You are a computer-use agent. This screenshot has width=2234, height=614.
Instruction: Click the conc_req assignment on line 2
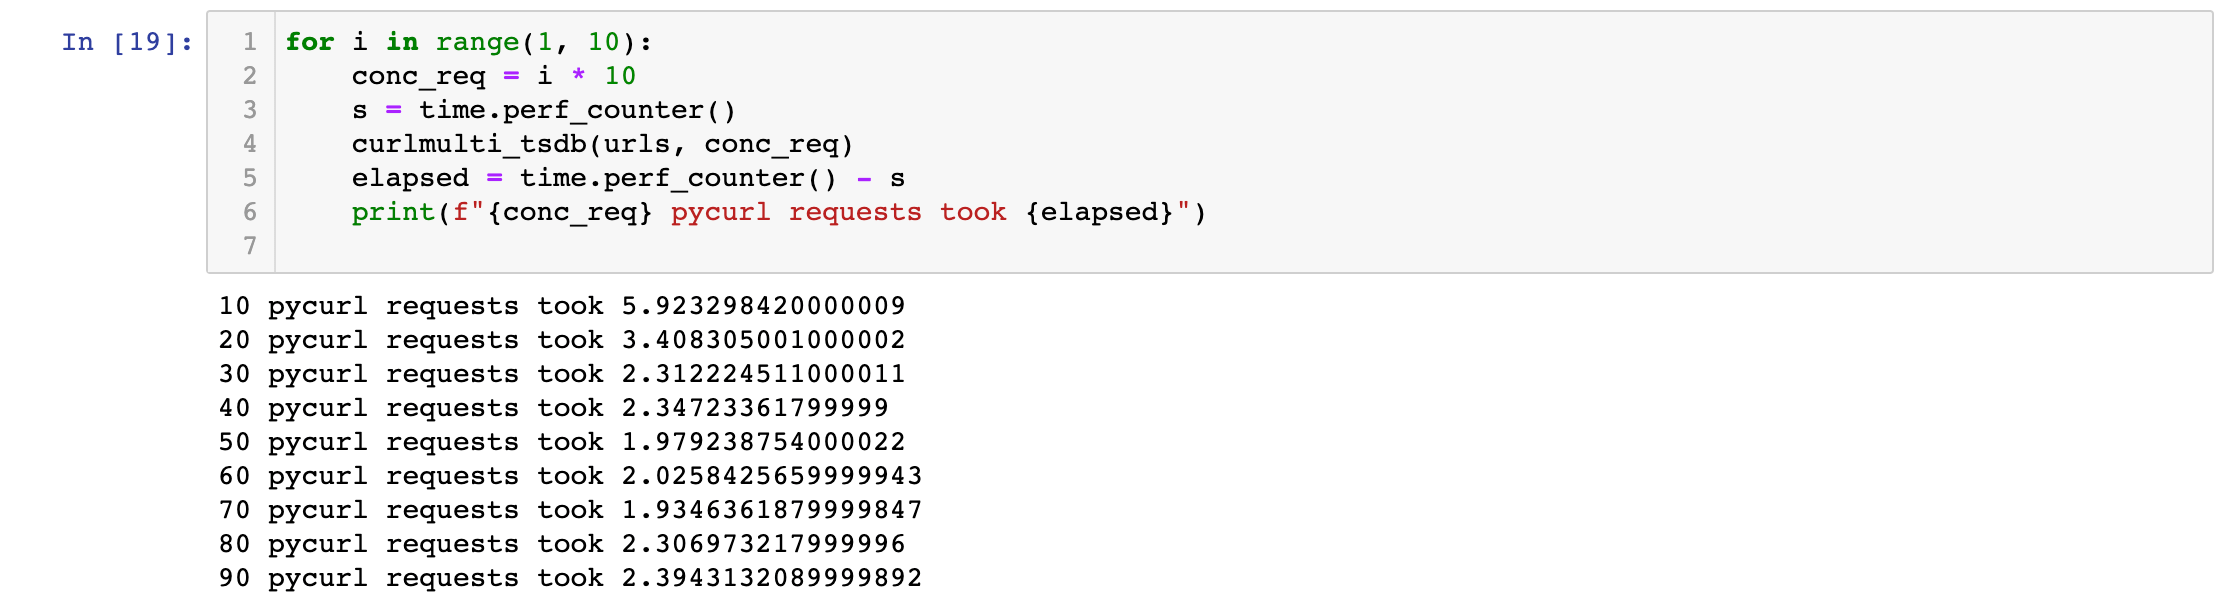click(418, 76)
